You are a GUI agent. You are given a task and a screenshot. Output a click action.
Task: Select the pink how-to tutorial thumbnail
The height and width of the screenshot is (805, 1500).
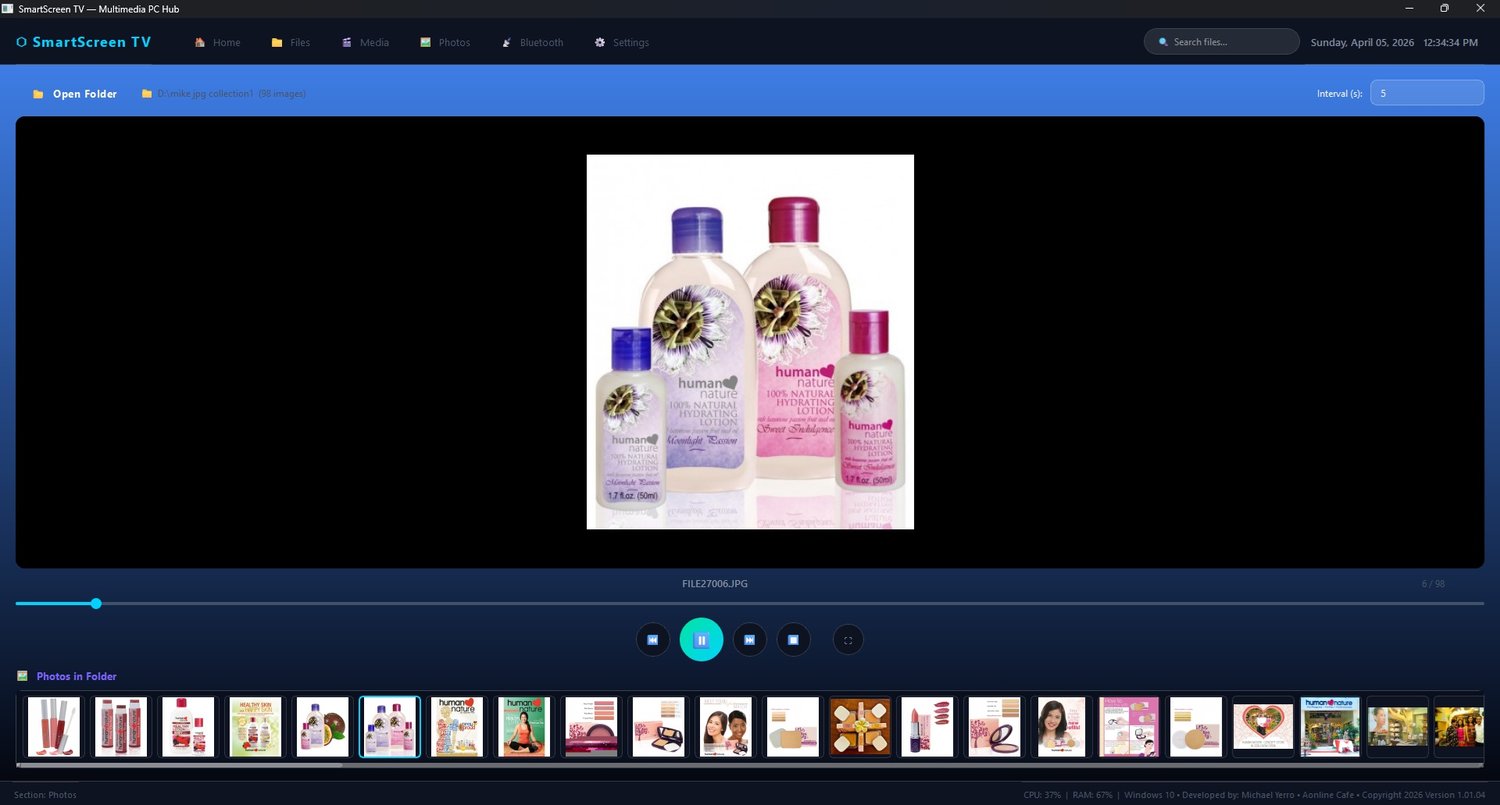pos(1129,727)
